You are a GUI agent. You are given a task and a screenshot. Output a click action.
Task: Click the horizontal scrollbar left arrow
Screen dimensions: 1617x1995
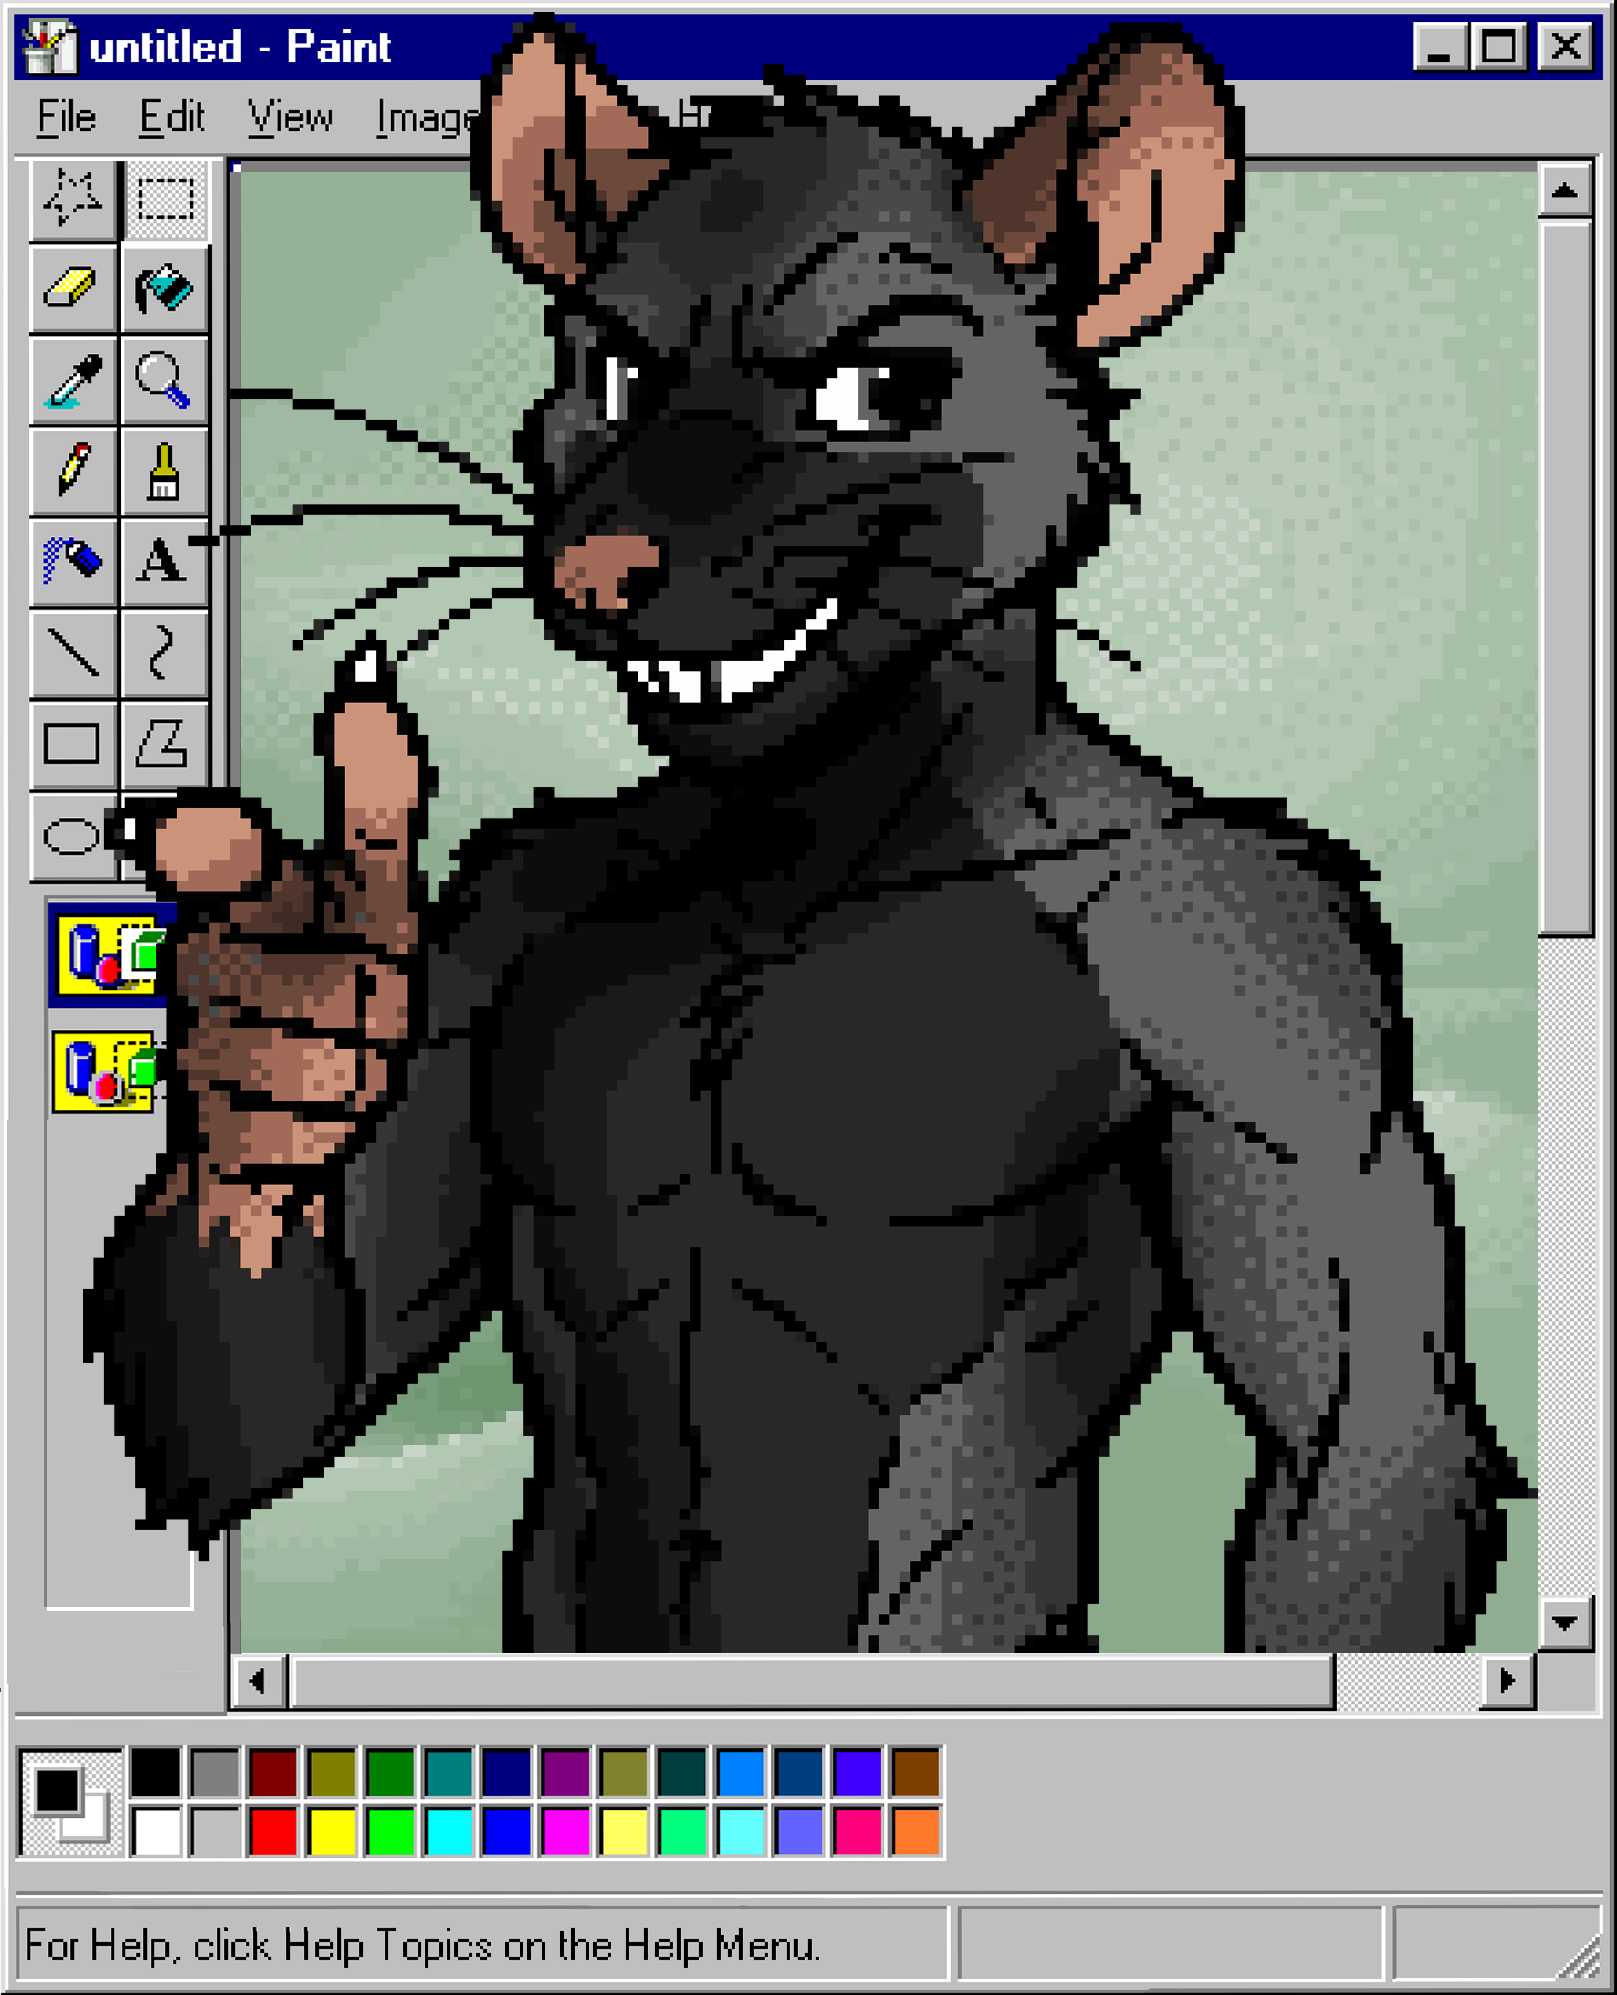(x=259, y=1681)
